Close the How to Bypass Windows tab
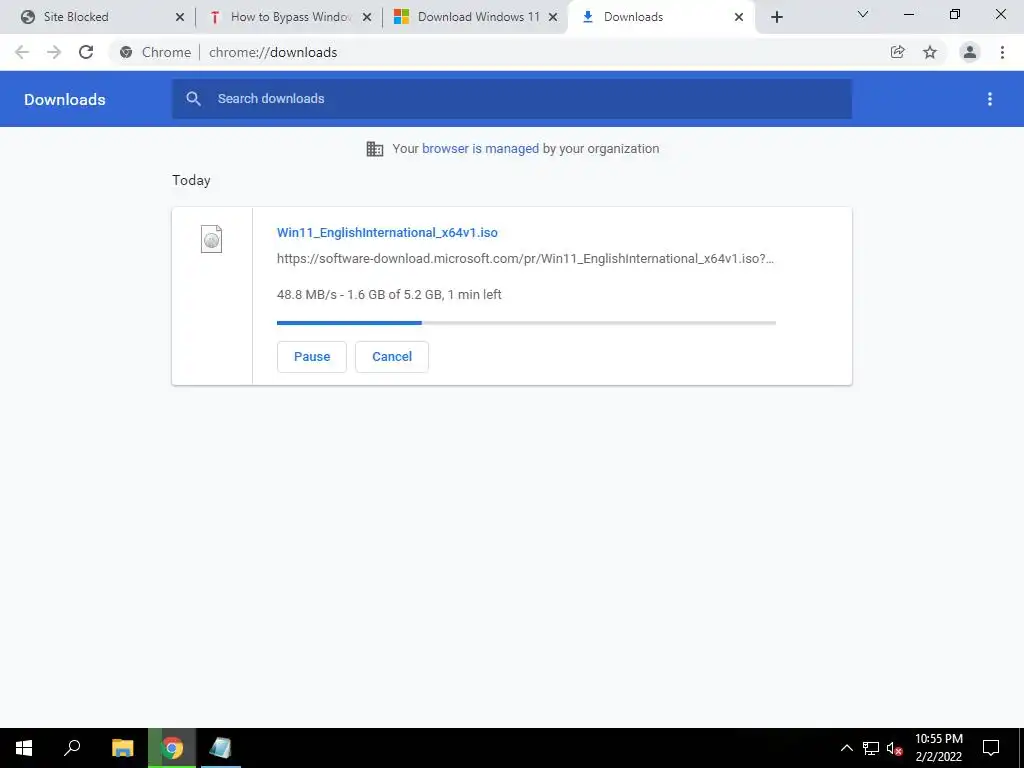 coord(367,17)
